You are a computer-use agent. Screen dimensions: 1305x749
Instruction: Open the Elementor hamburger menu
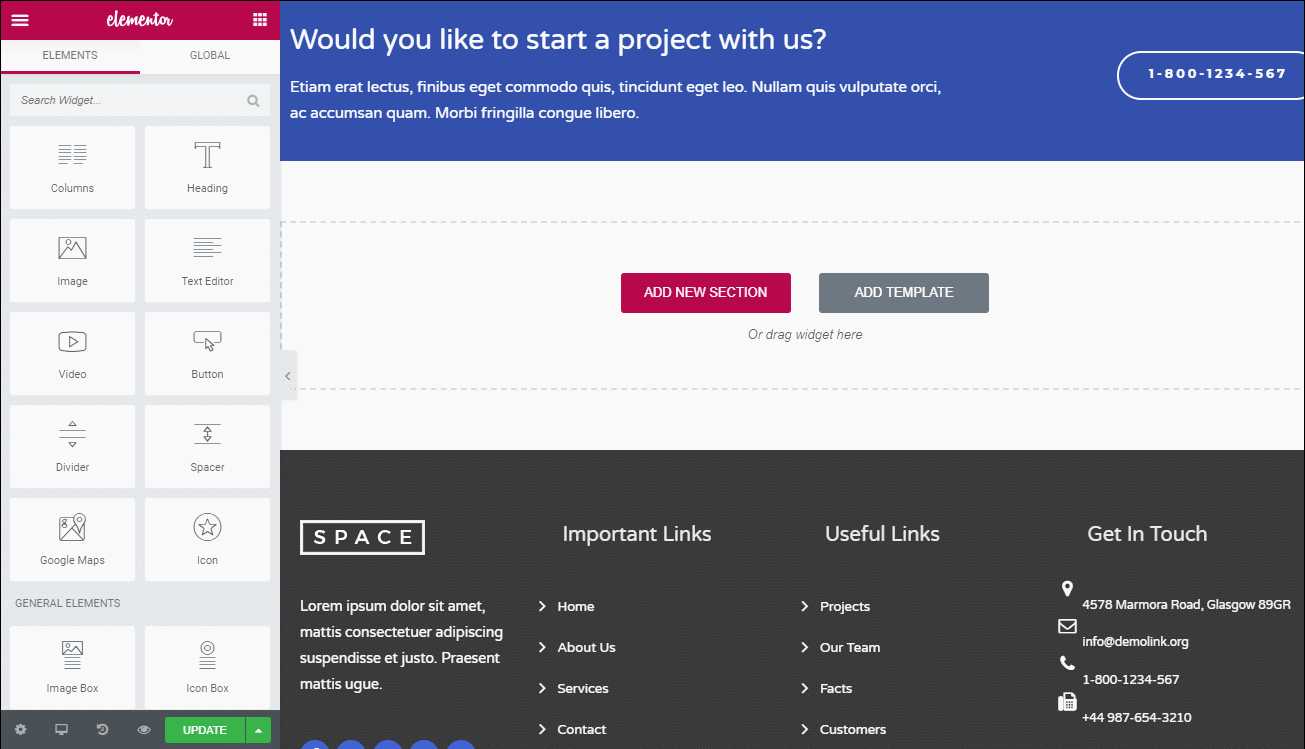(20, 20)
